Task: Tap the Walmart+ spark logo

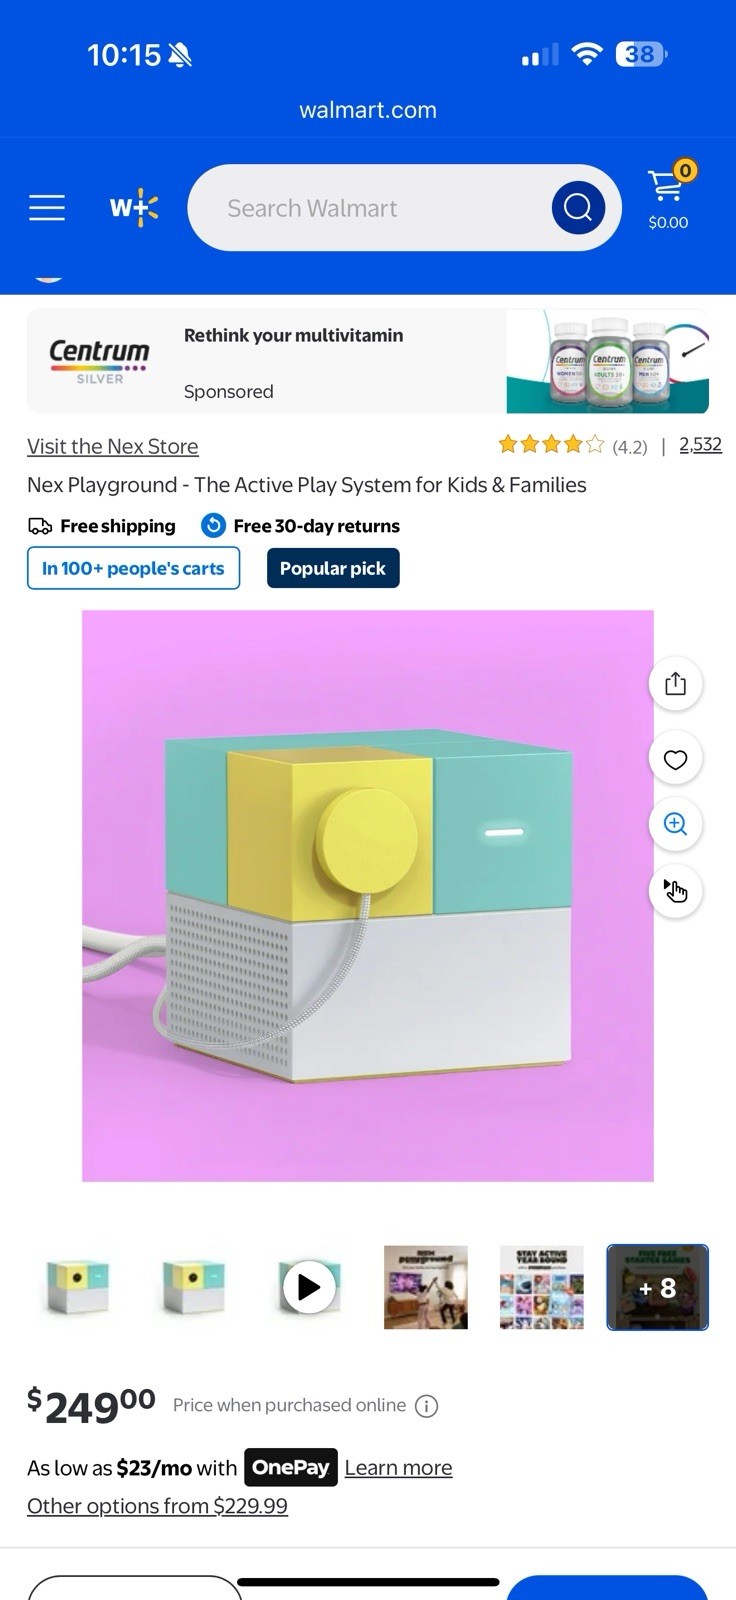Action: 134,208
